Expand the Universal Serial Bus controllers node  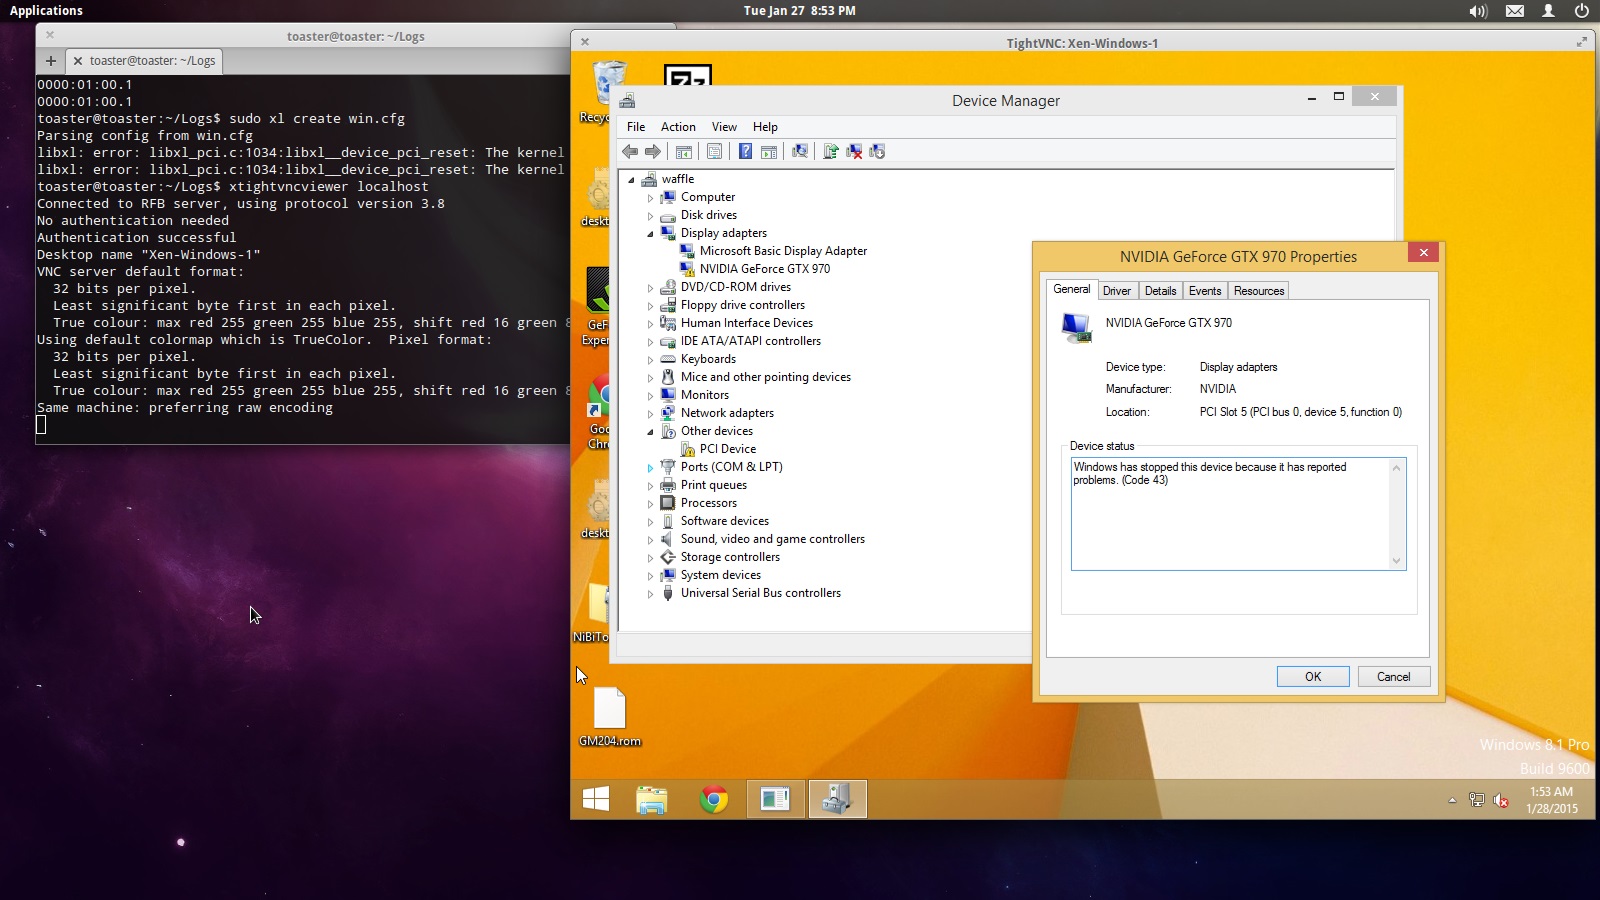pyautogui.click(x=650, y=594)
